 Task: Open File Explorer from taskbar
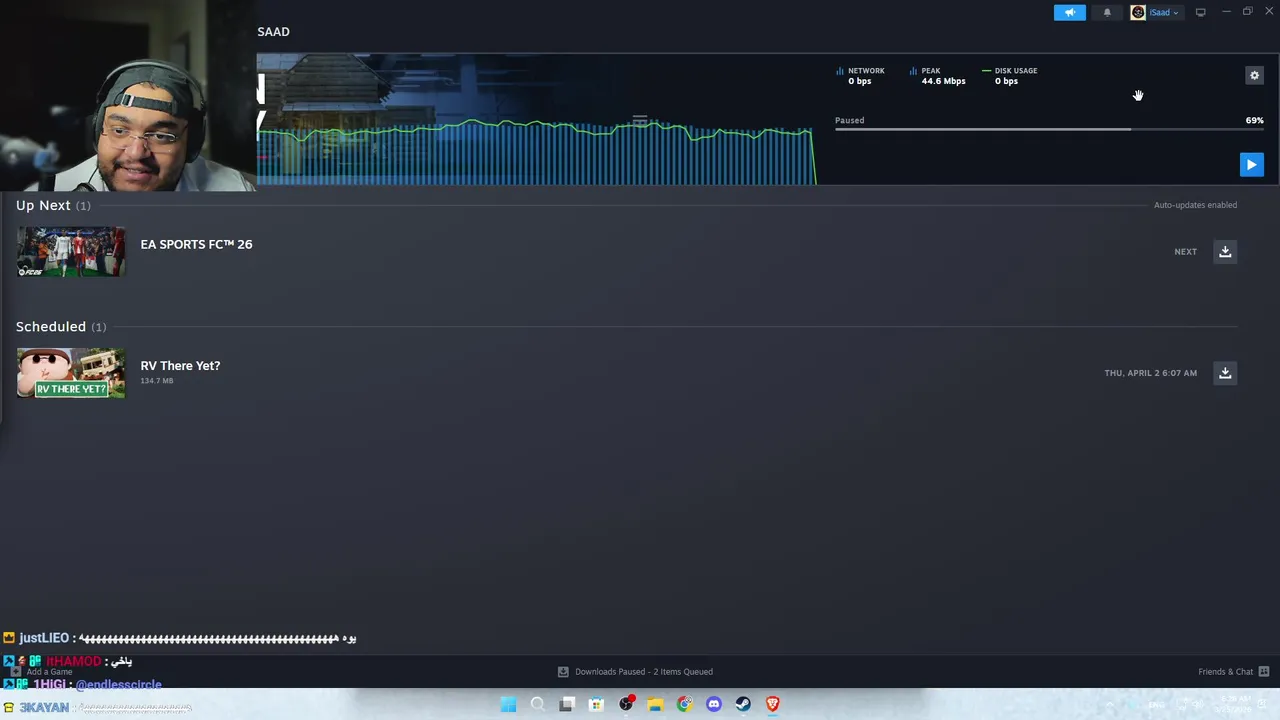(x=655, y=704)
